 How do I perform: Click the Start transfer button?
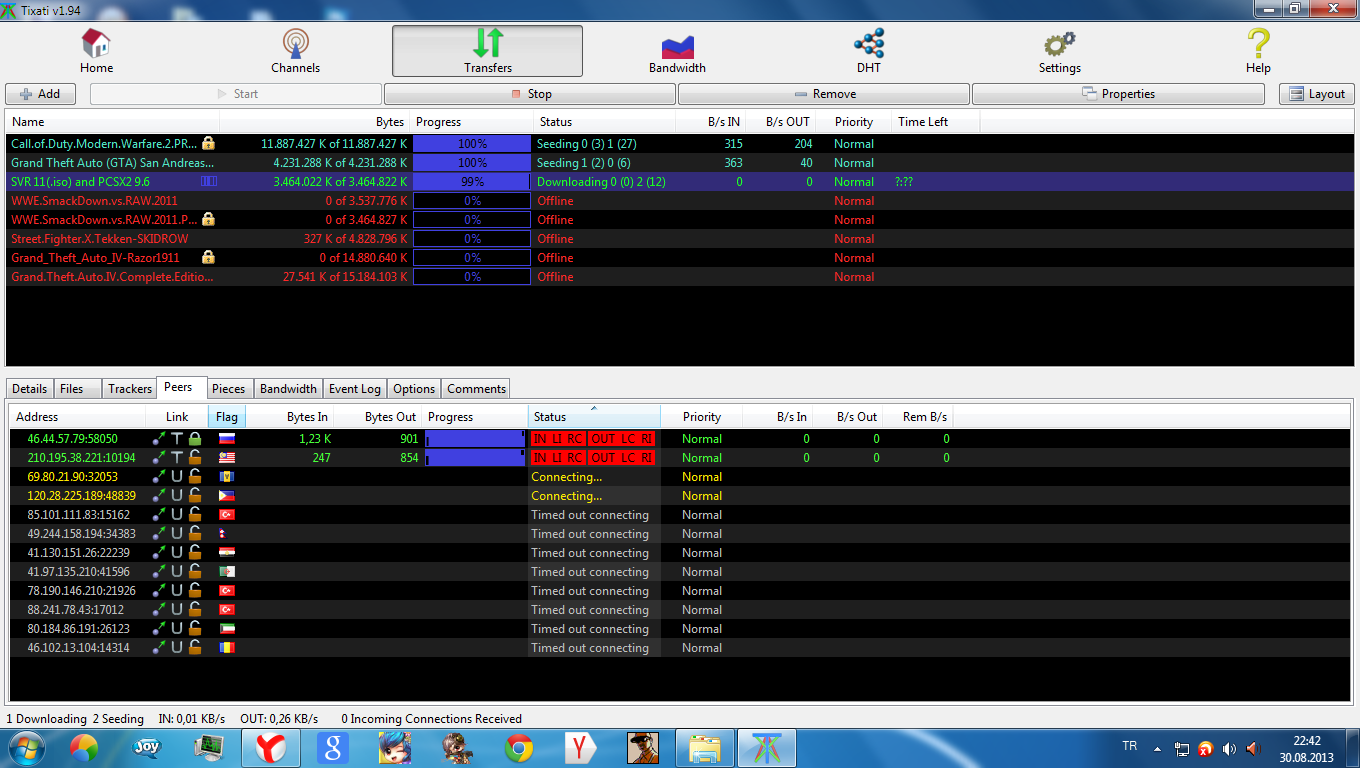pos(236,94)
